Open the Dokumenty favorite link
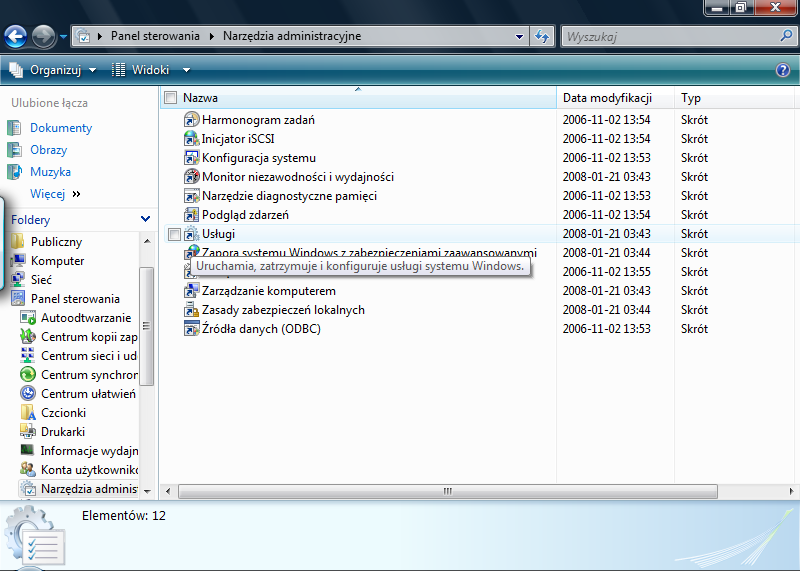Screen dimensions: 800x571 point(60,128)
